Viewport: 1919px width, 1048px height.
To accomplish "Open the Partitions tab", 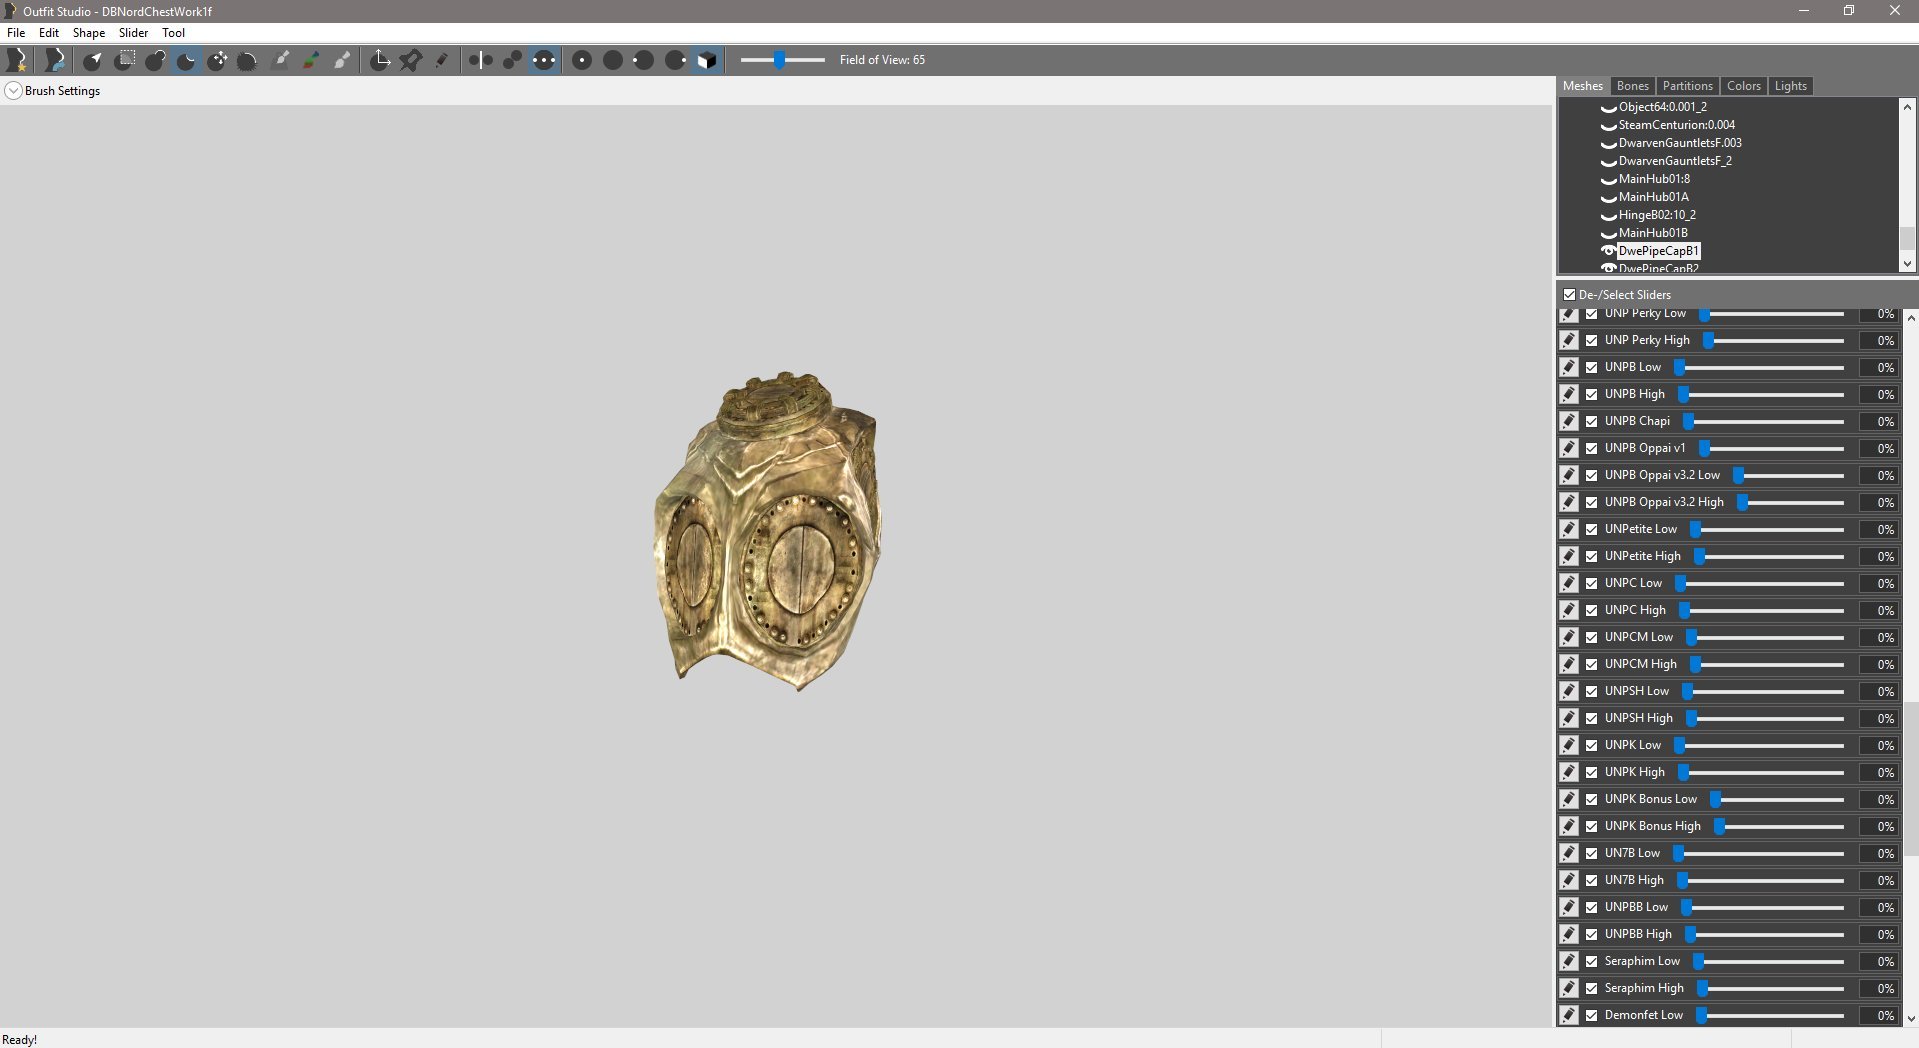I will [1687, 86].
